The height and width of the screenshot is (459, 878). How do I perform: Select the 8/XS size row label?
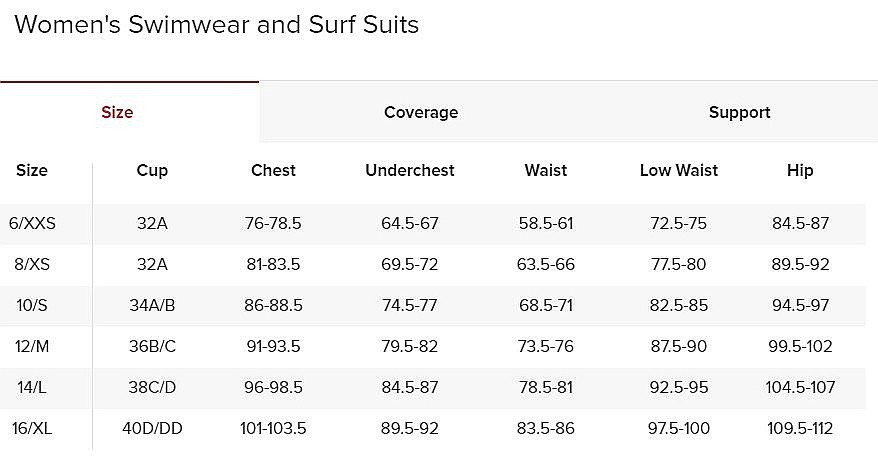(x=32, y=264)
